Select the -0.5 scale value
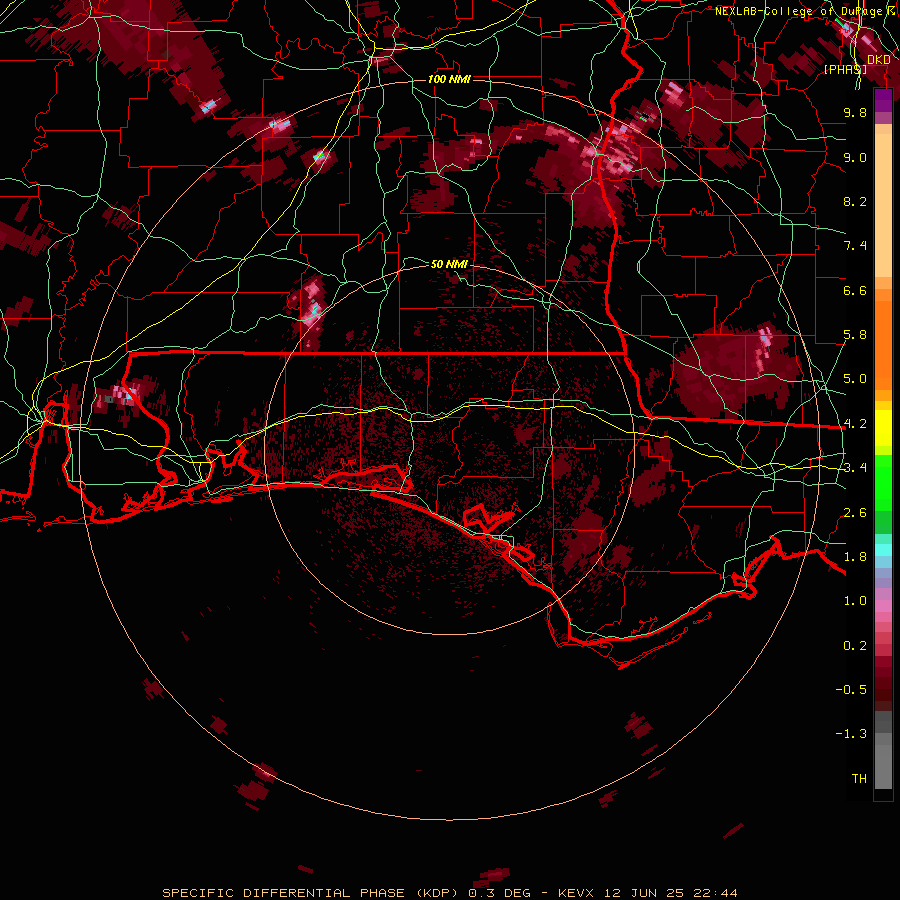The height and width of the screenshot is (900, 900). click(851, 690)
